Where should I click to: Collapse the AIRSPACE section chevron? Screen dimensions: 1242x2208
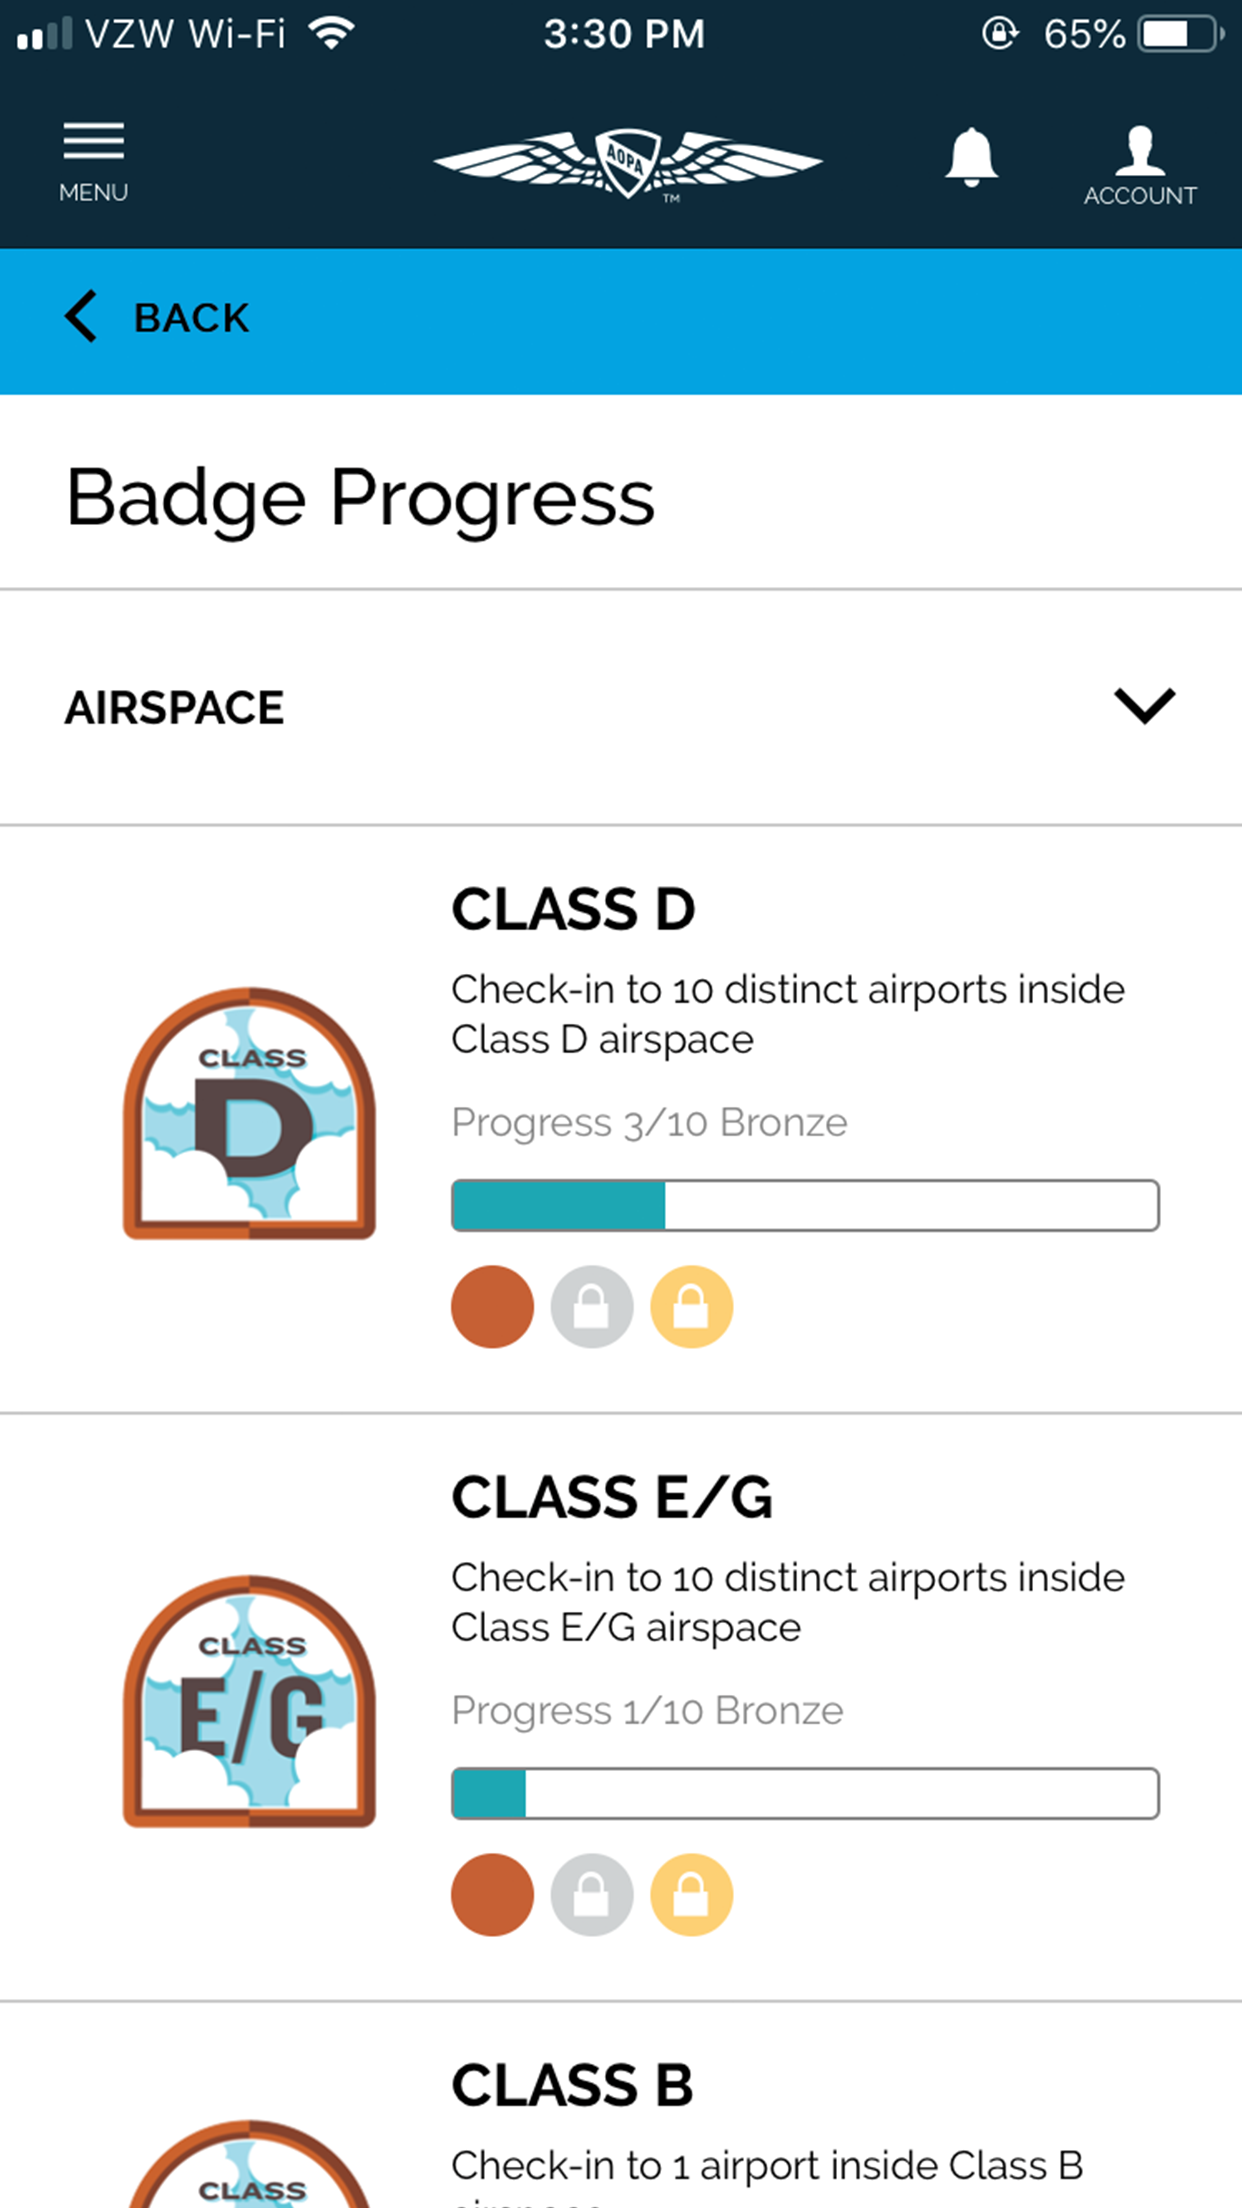tap(1144, 706)
